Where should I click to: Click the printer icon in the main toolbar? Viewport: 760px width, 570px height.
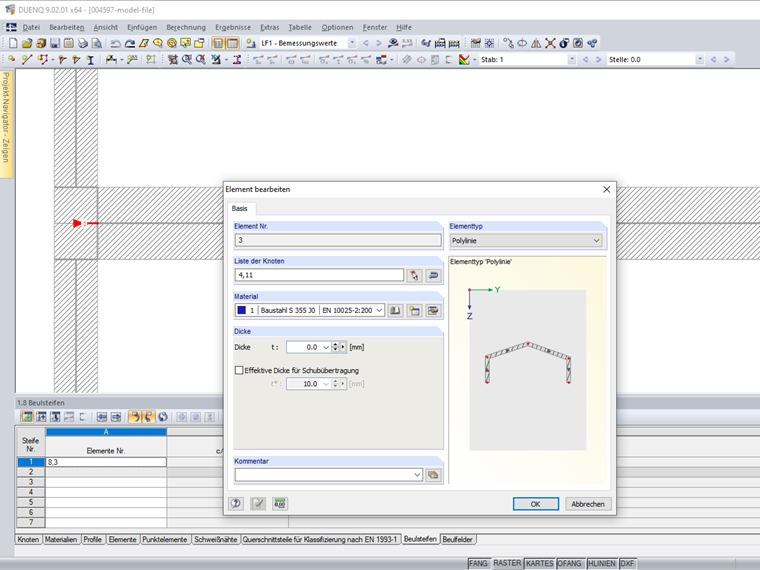click(x=83, y=43)
